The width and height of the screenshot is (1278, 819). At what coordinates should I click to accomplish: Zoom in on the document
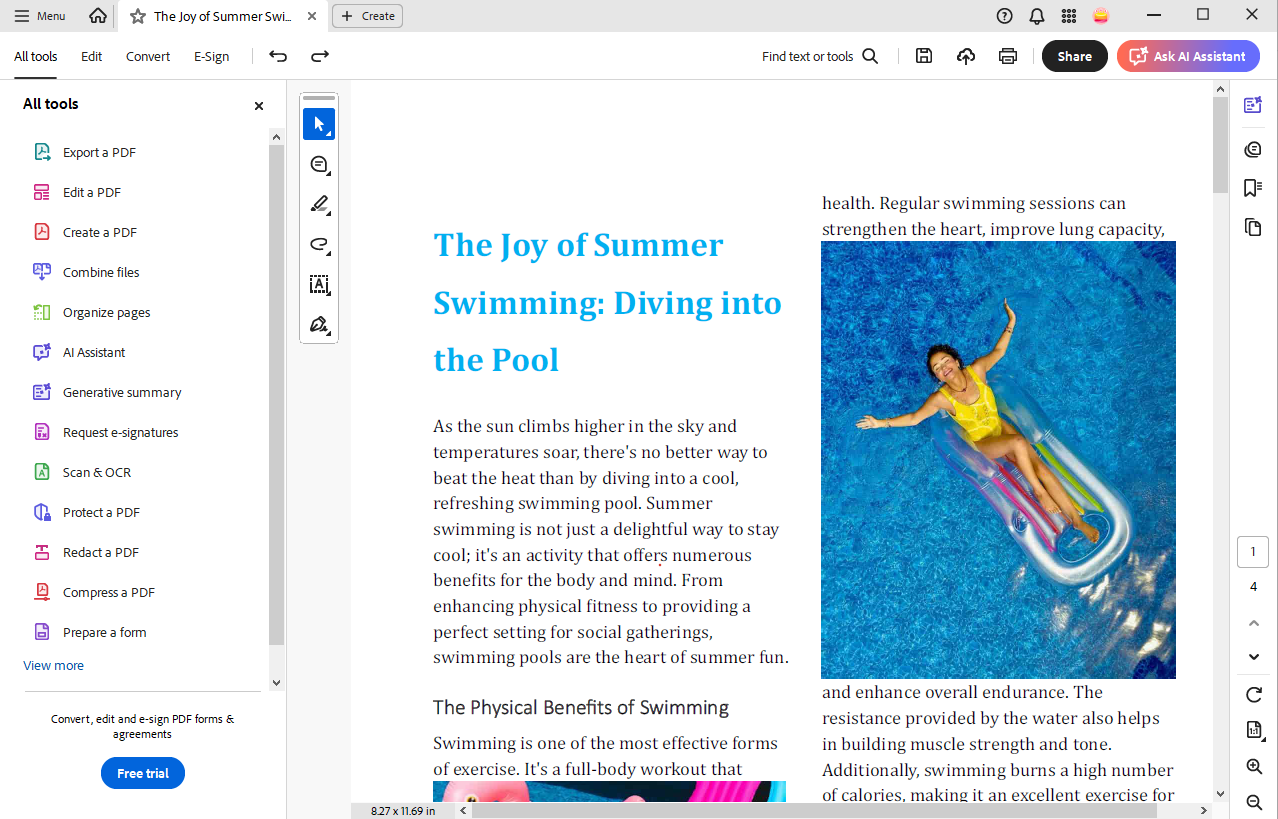point(1254,766)
